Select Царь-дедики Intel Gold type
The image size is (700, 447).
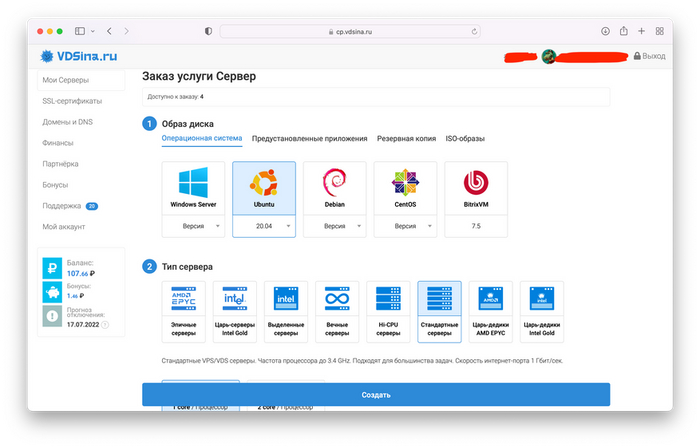coord(542,312)
